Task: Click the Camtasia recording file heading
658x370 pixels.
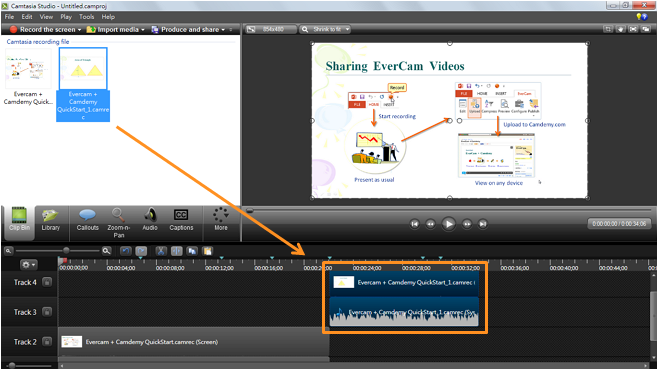Action: coord(38,42)
